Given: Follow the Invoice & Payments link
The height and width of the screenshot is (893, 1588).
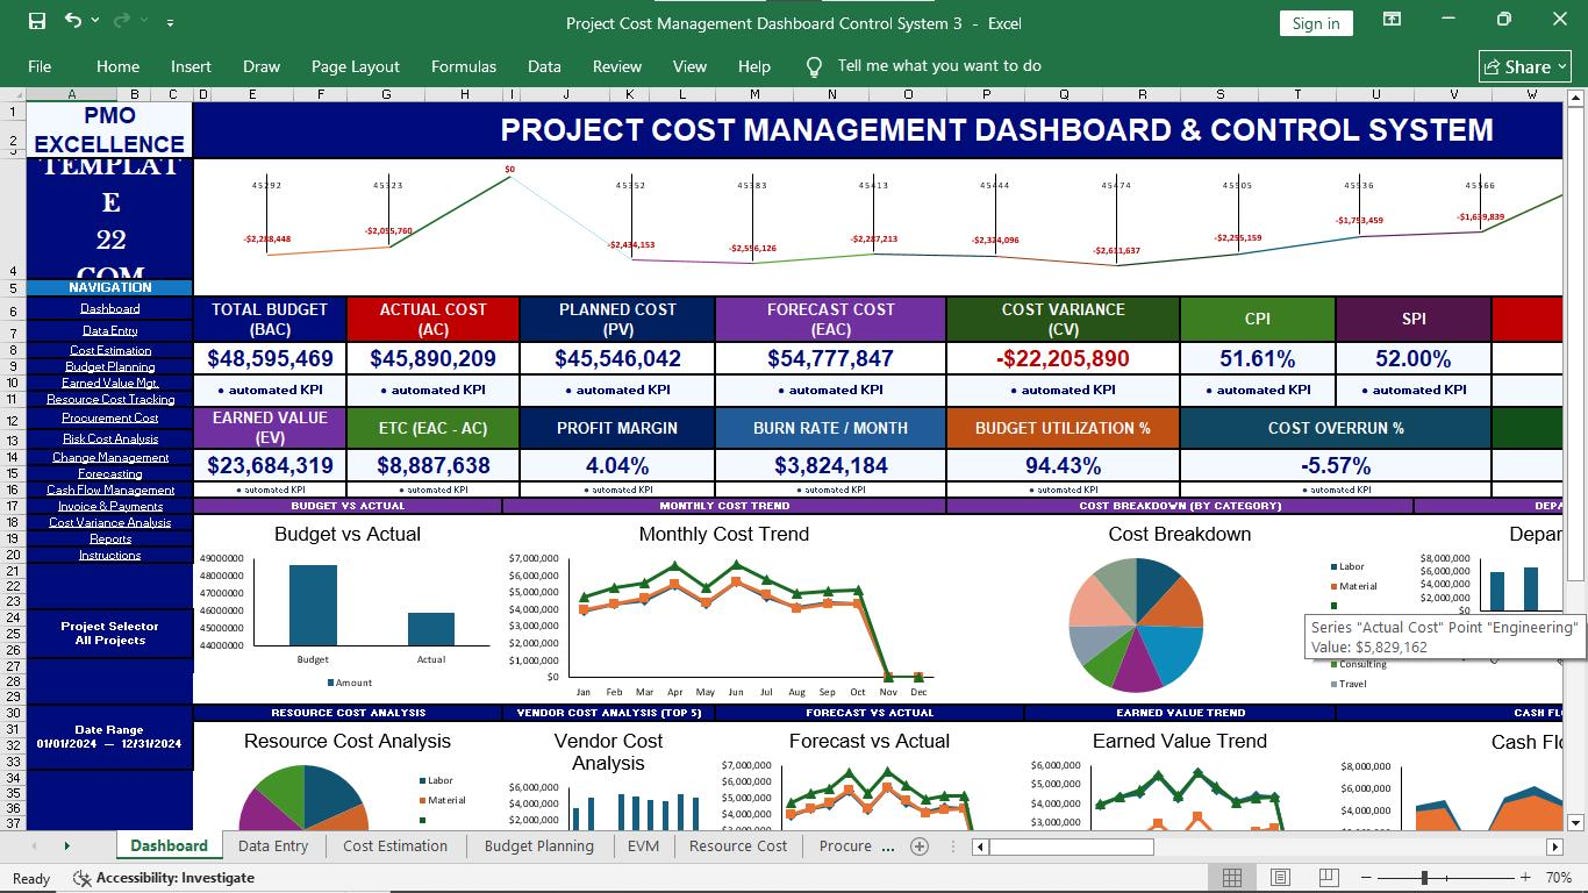Looking at the screenshot, I should pos(110,506).
